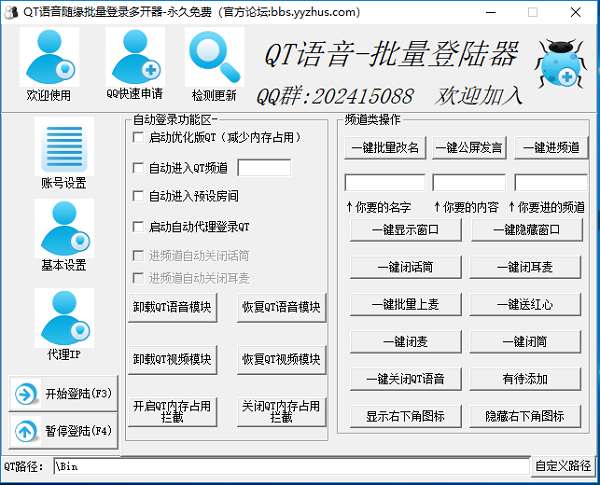Focus the 你要的内容 input field
Image resolution: width=600 pixels, height=485 pixels.
pyautogui.click(x=469, y=182)
